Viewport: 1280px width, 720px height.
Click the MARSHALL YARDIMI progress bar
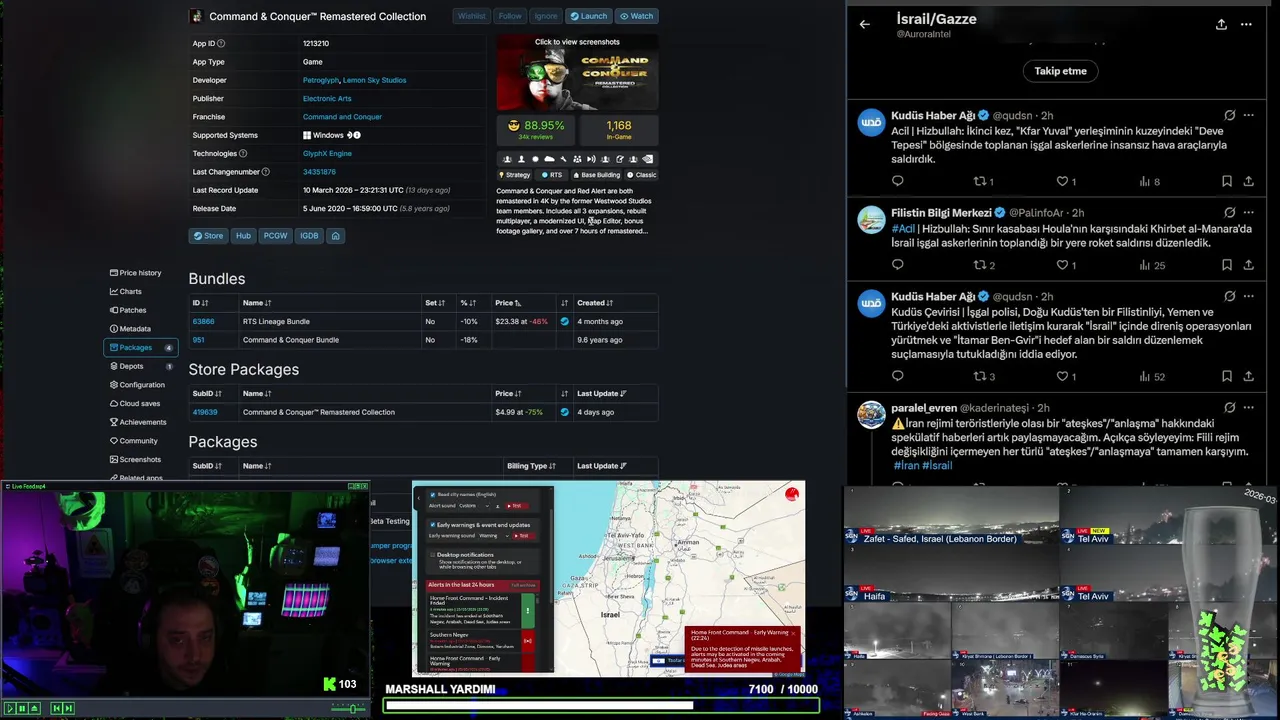coord(602,705)
